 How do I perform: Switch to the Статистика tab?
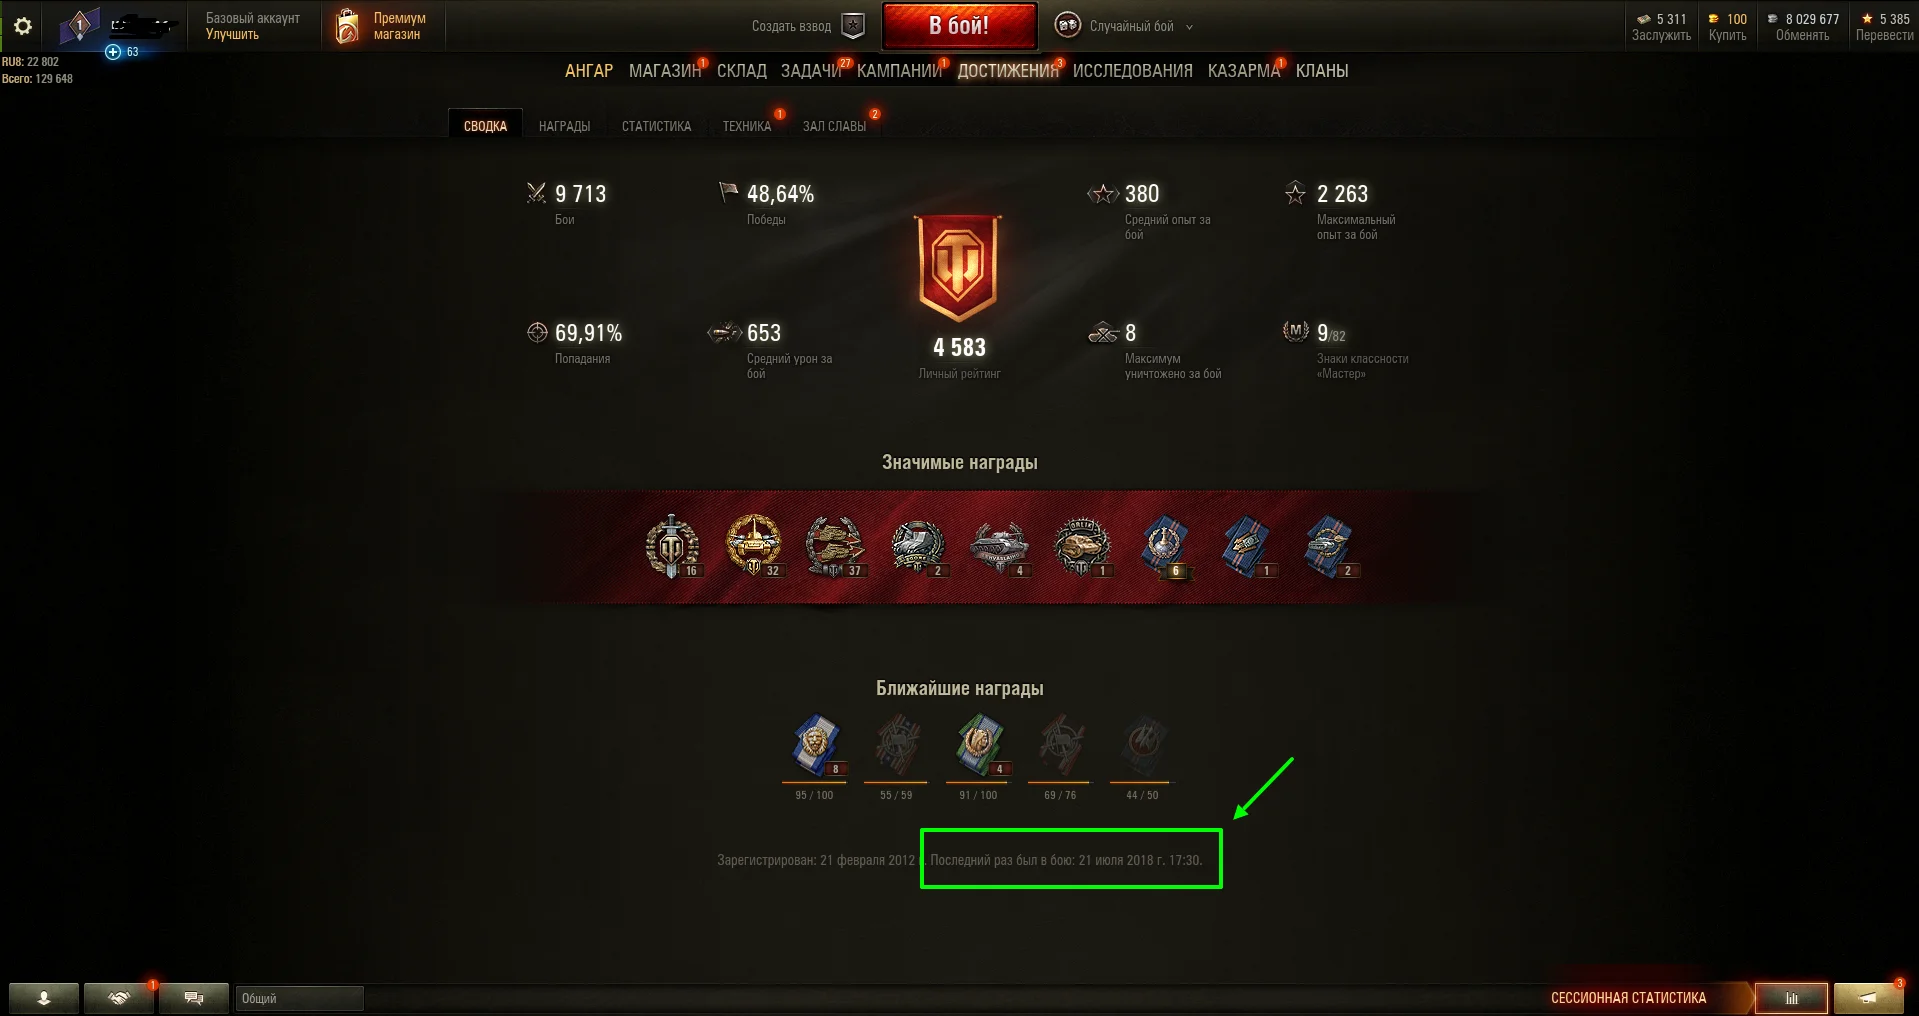[656, 126]
